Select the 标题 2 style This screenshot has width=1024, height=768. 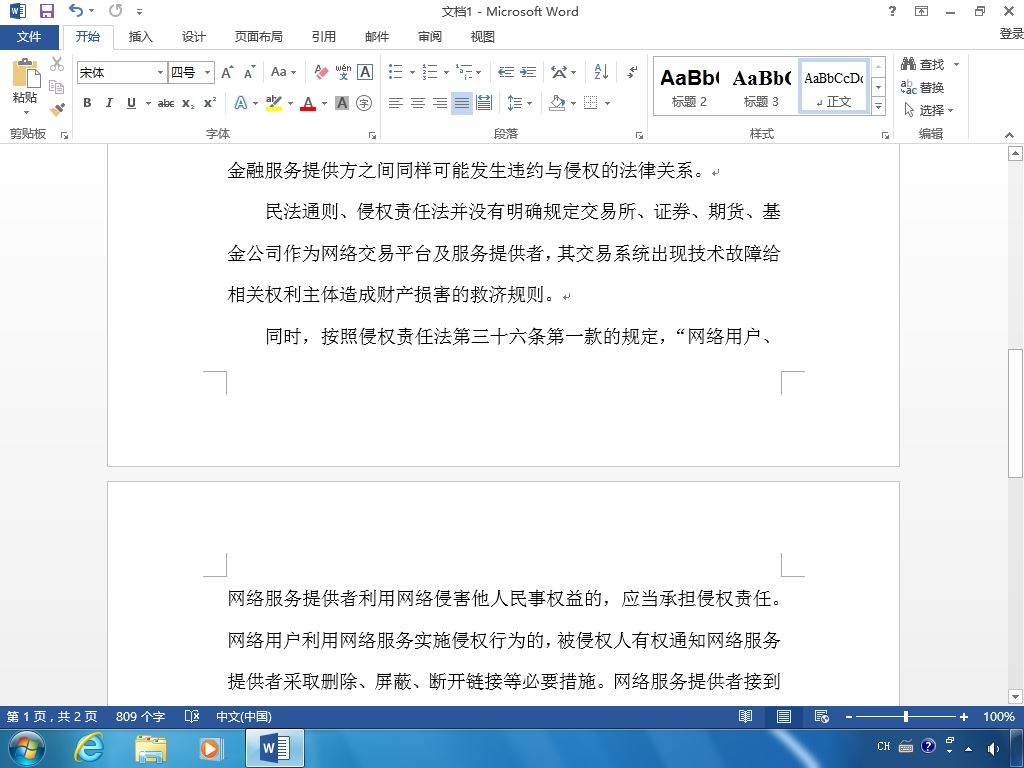click(689, 87)
